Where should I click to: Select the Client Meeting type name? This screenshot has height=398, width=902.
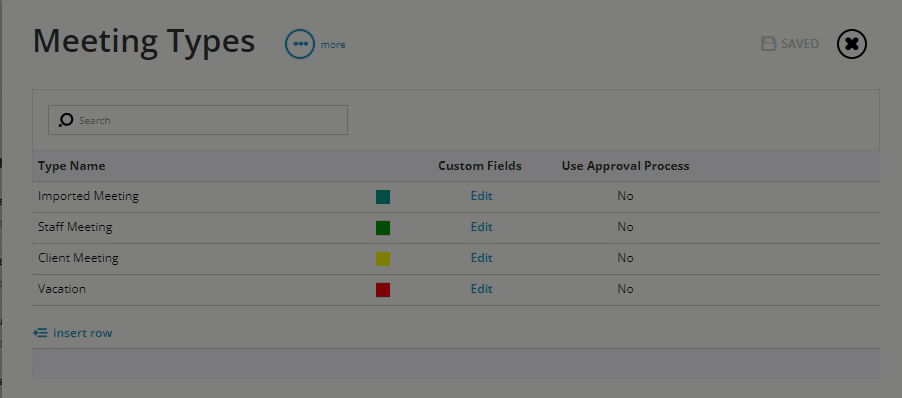tap(78, 258)
